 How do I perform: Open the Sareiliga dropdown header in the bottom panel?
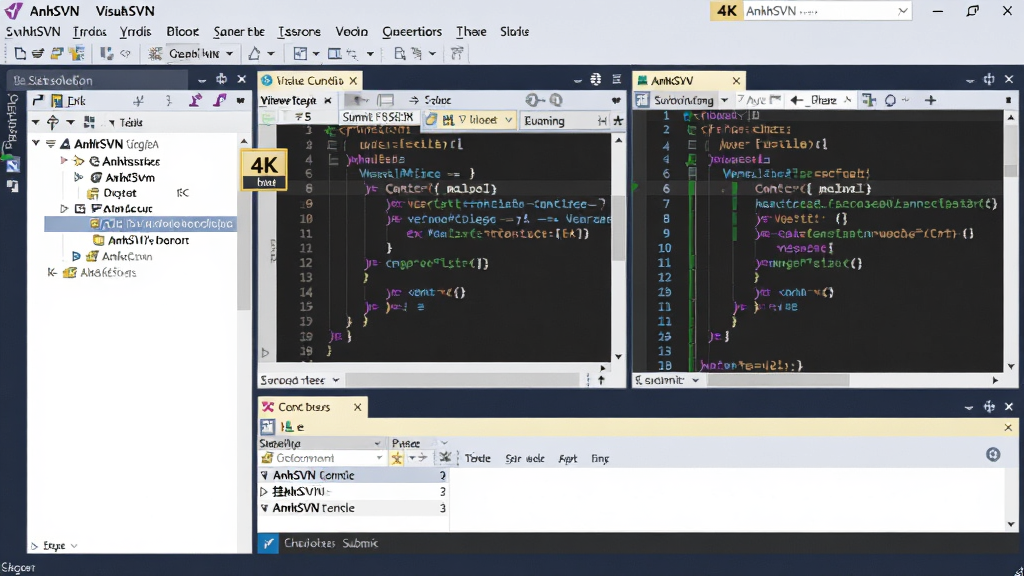[x=320, y=443]
